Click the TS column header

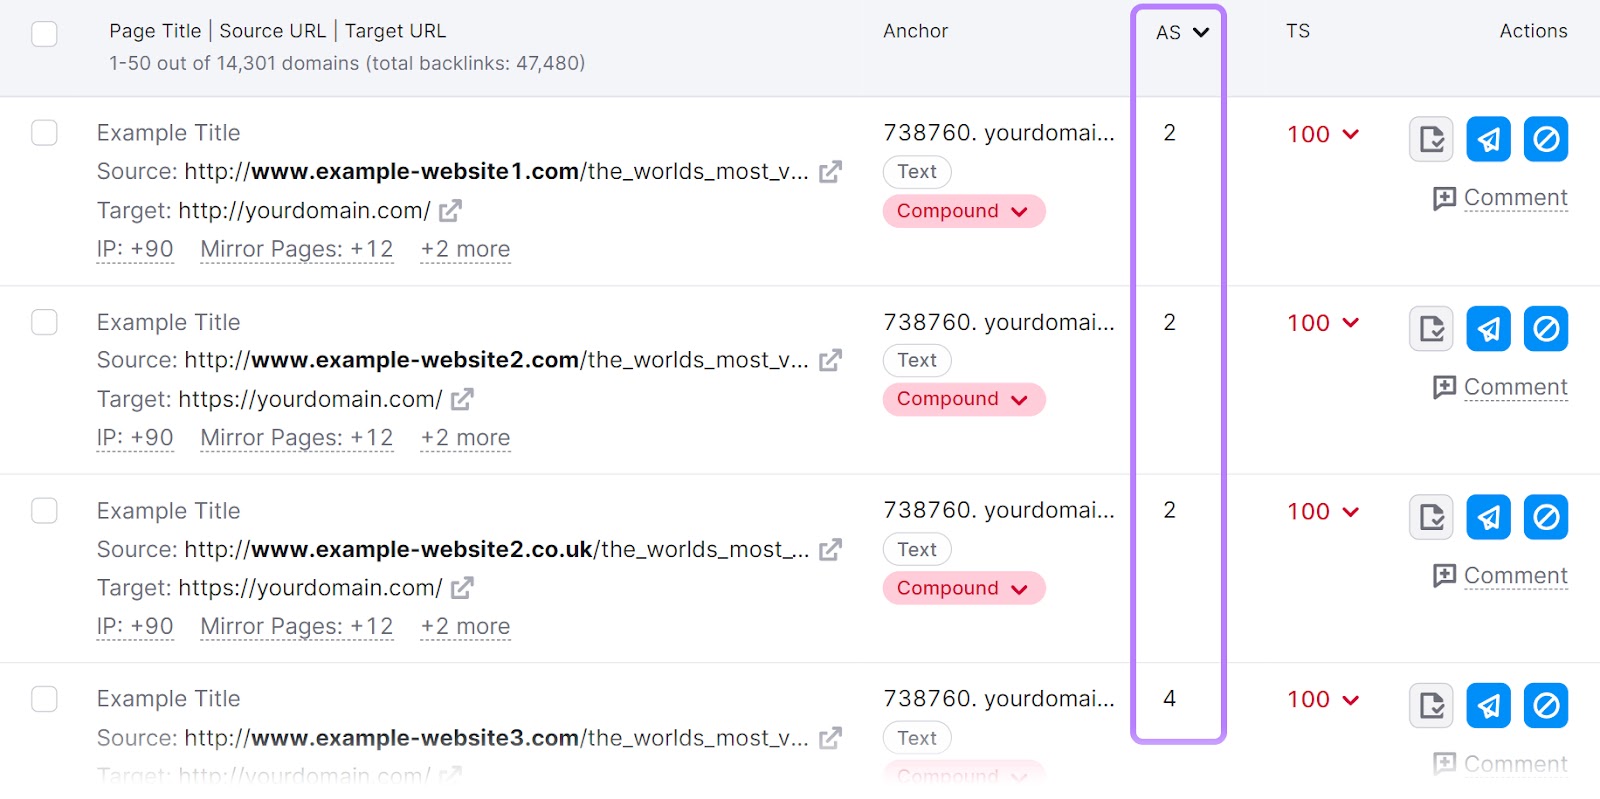[1297, 31]
